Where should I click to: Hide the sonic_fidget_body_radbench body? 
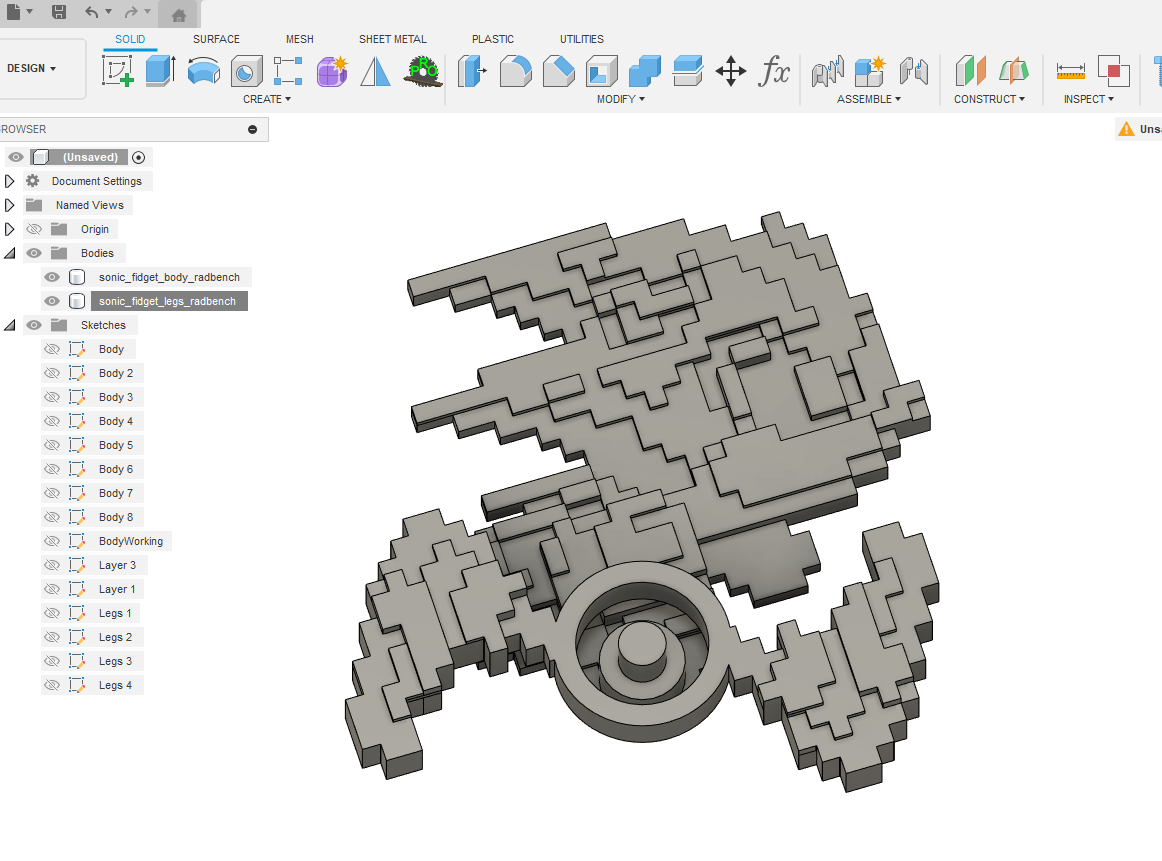(x=50, y=276)
